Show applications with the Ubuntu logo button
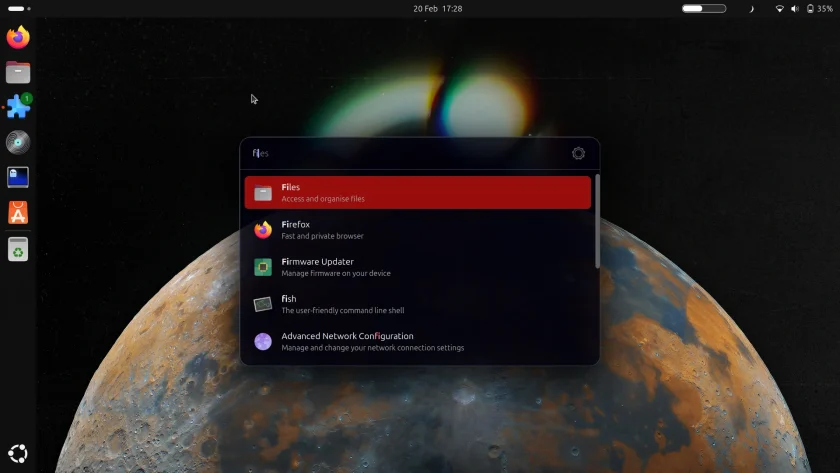 pos(18,454)
